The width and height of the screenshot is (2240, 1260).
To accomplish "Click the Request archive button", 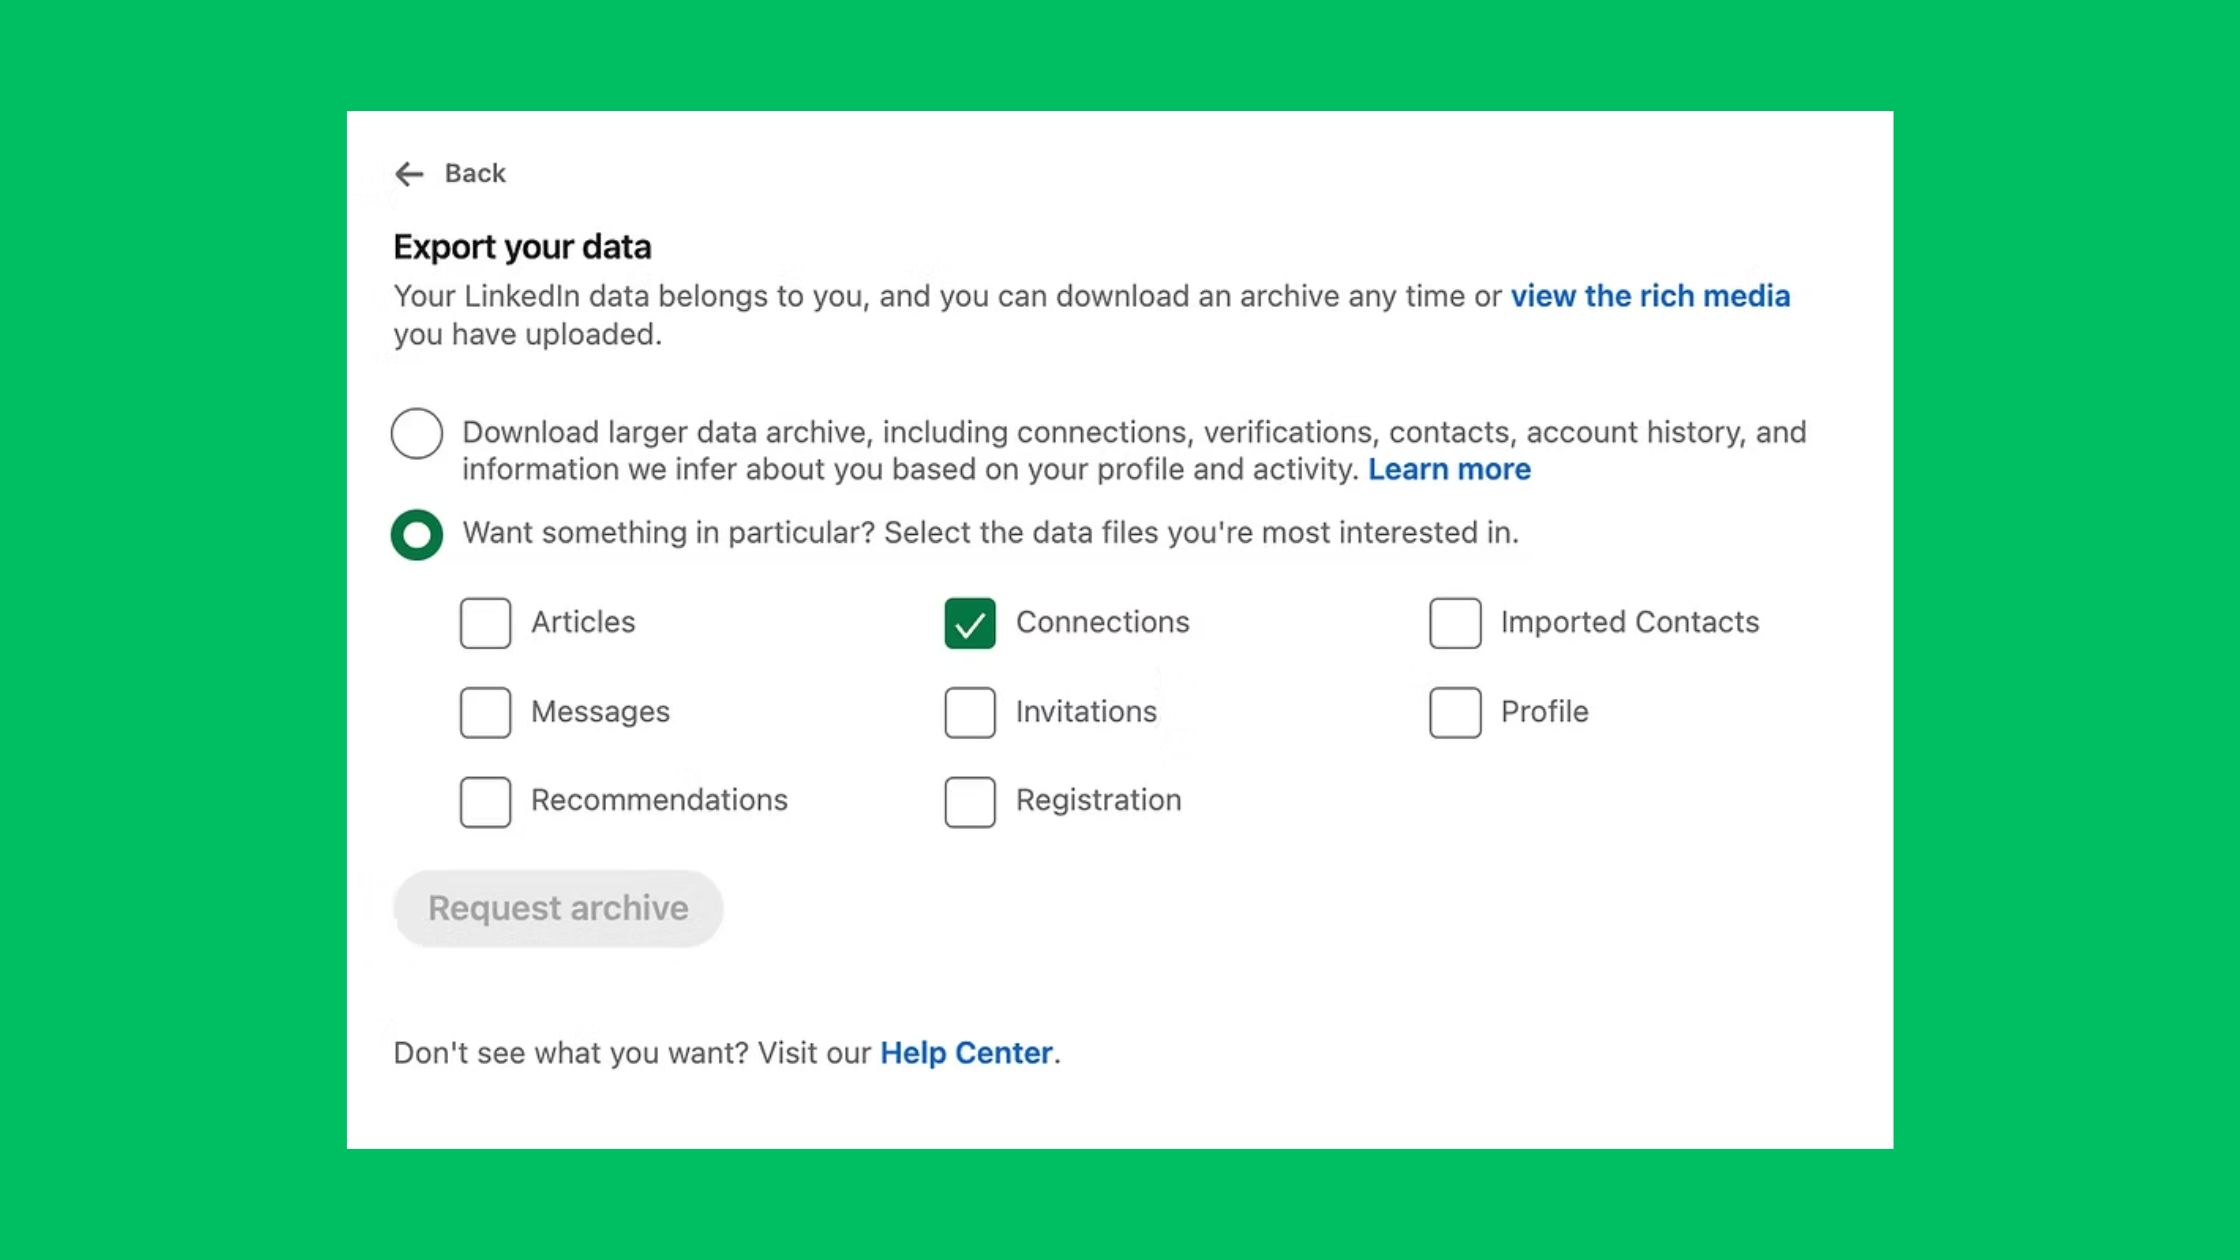I will click(557, 908).
